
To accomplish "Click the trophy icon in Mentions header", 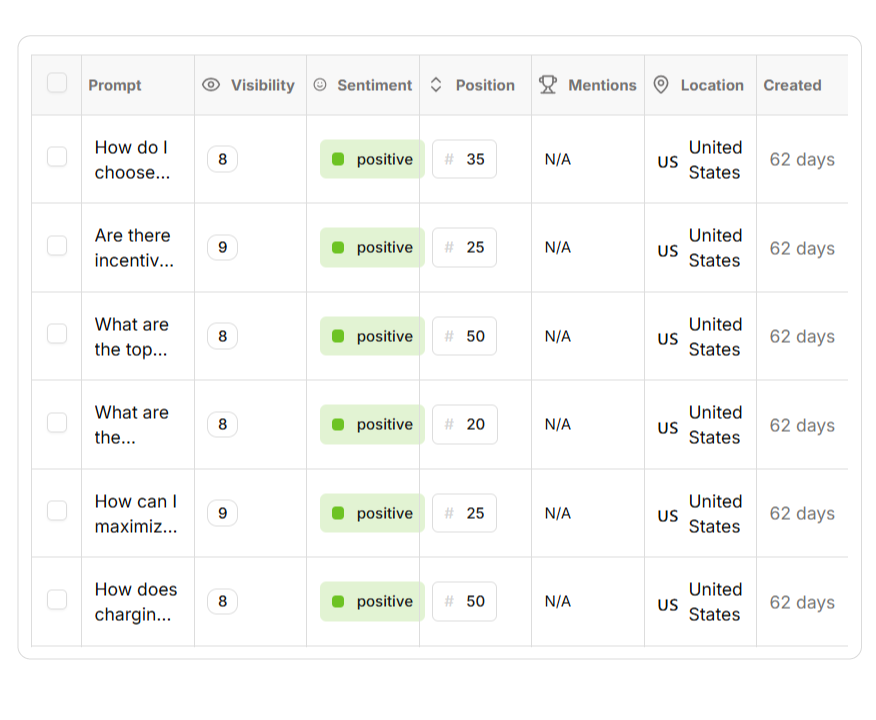I will coord(548,85).
